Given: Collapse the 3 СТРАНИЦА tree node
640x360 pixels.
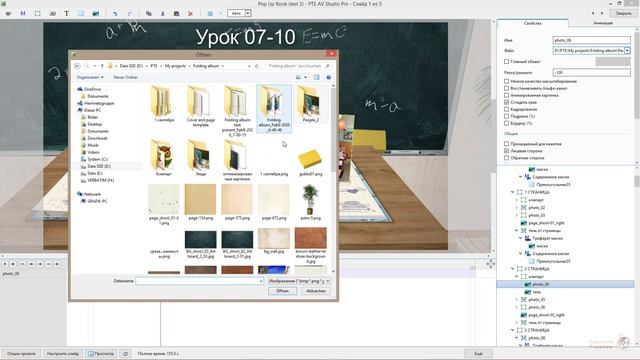Looking at the screenshot, I should pos(513,330).
